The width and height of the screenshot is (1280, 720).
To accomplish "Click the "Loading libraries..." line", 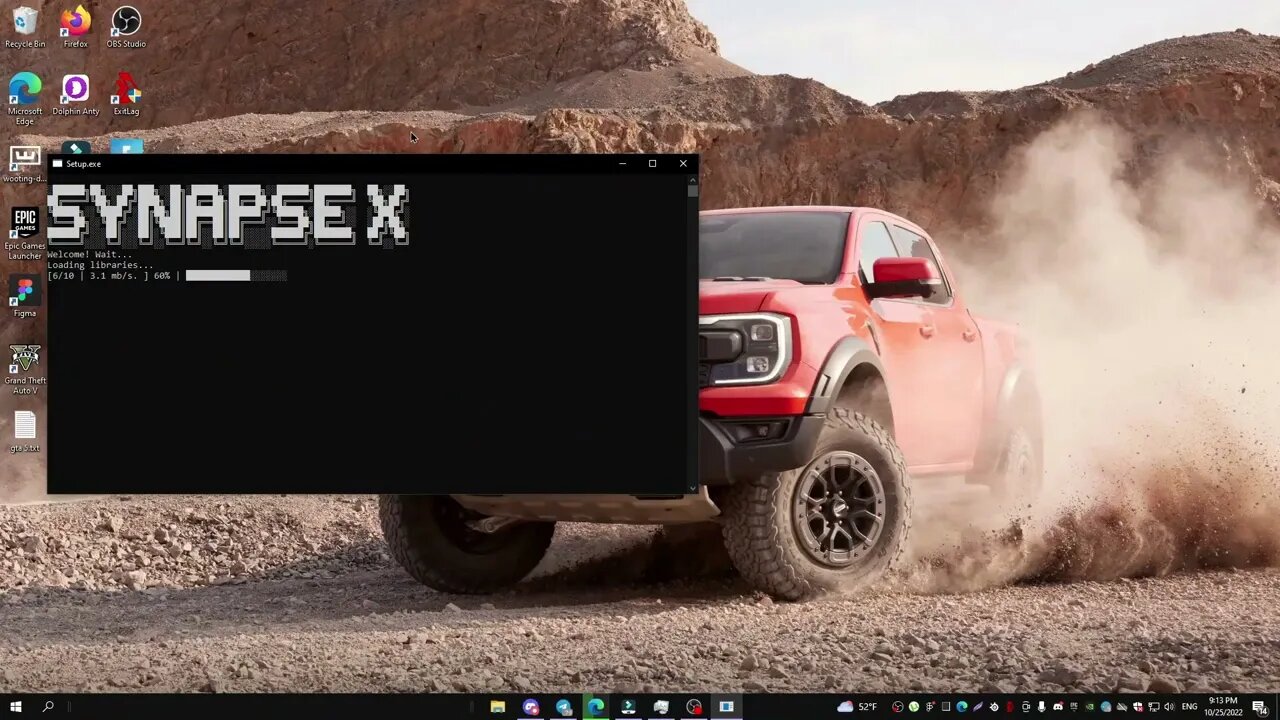I will tap(101, 265).
